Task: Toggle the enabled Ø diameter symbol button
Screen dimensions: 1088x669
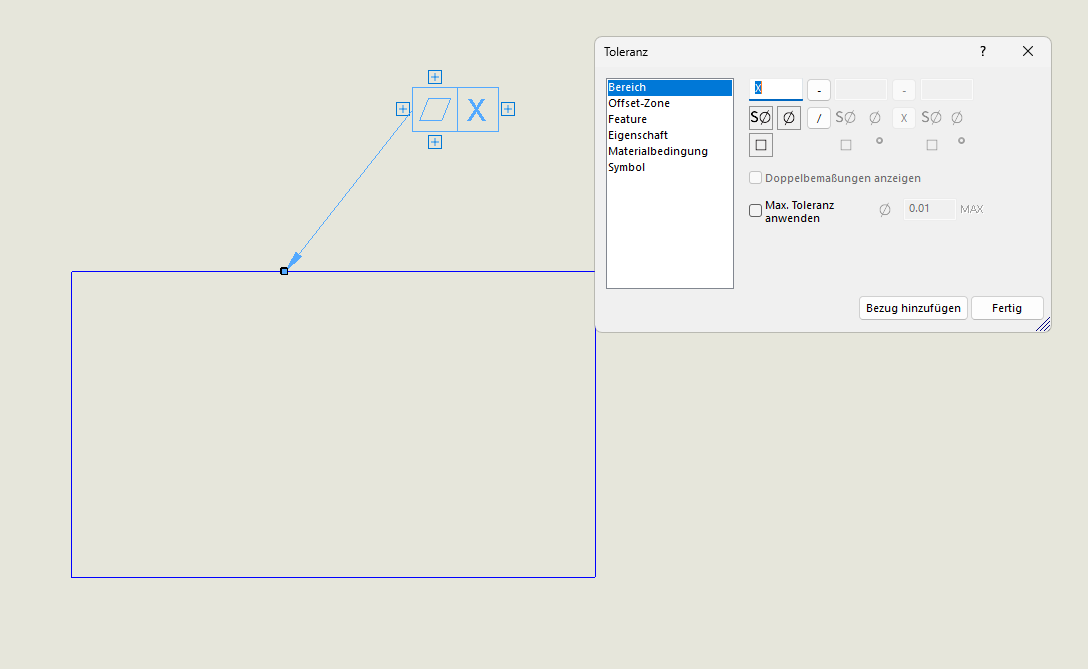Action: [x=789, y=118]
